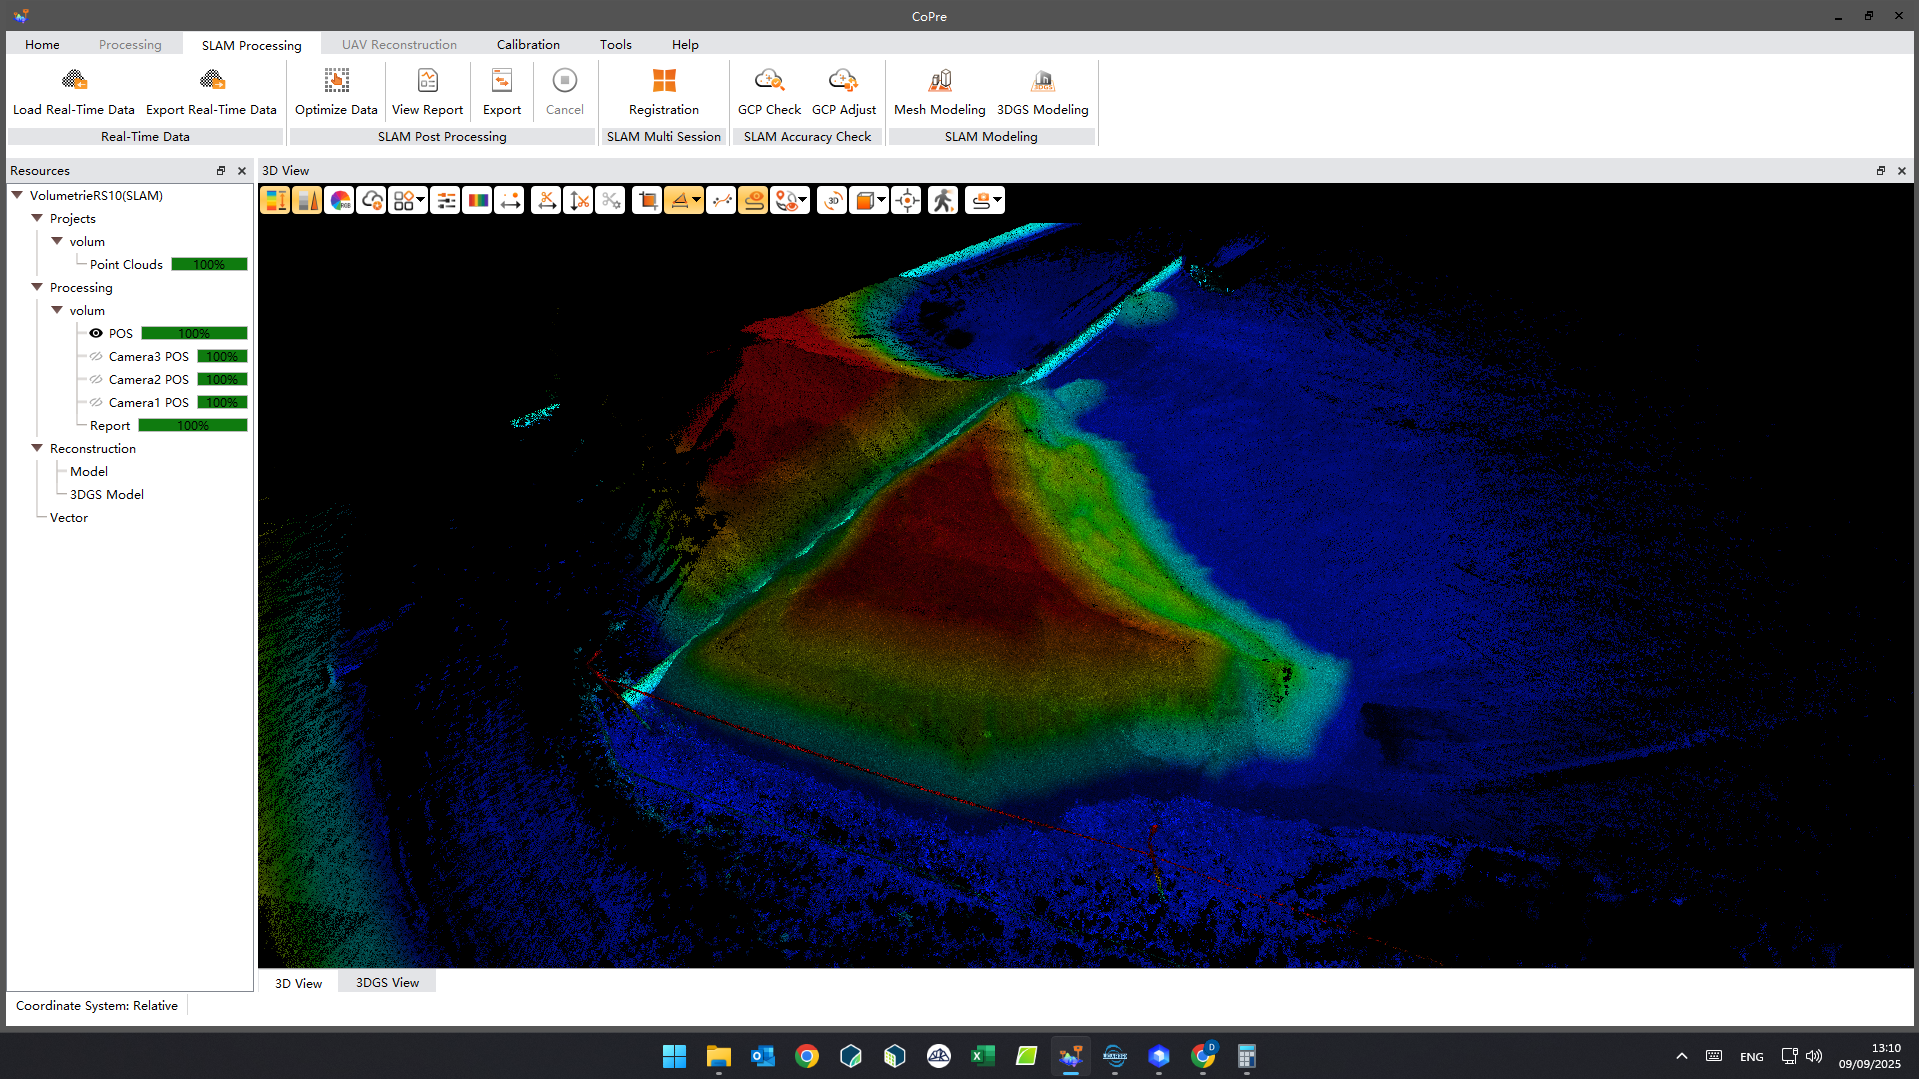Viewport: 1919px width, 1079px height.
Task: Show the Camera3 POS layer
Action: tap(96, 356)
